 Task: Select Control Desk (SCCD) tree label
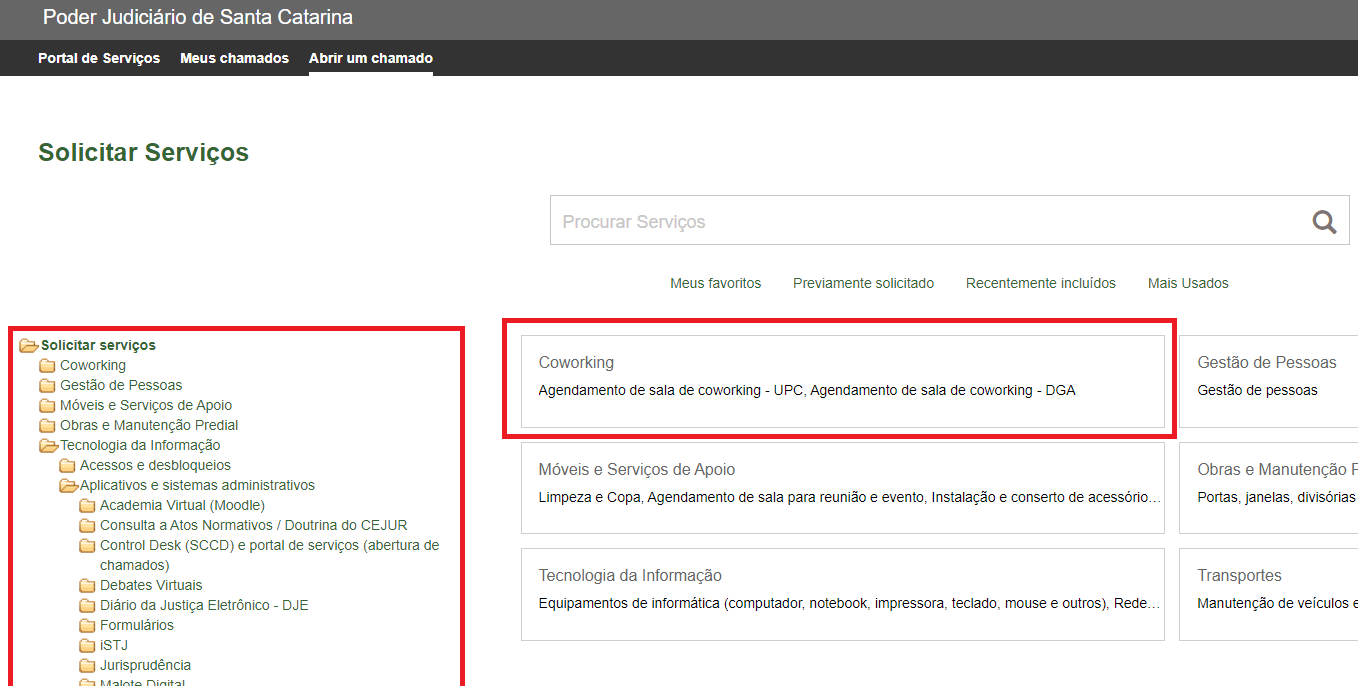[269, 555]
